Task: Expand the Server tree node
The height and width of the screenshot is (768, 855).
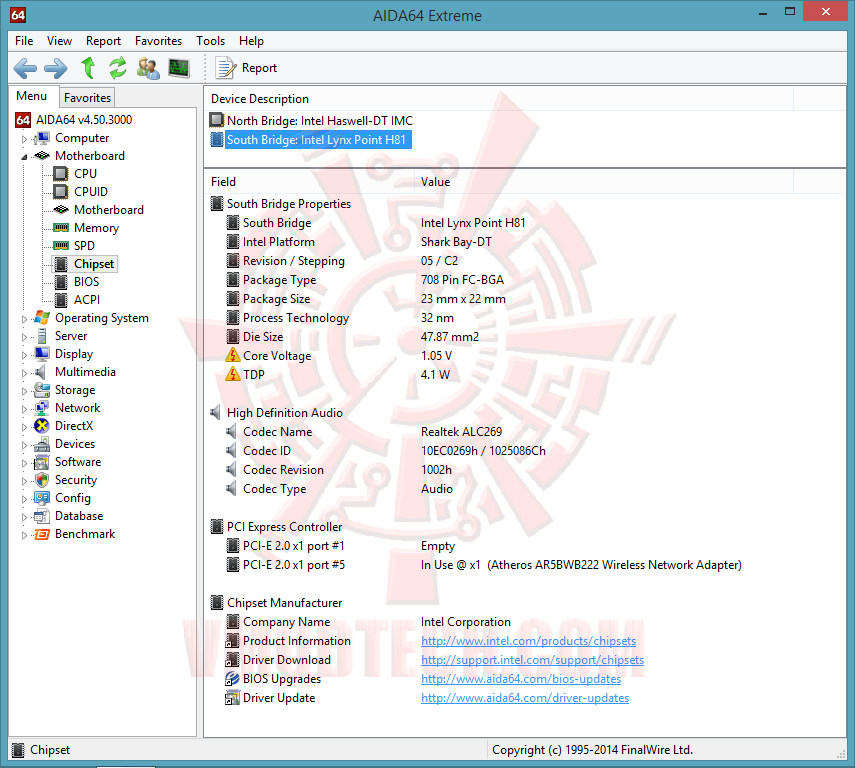Action: click(24, 337)
